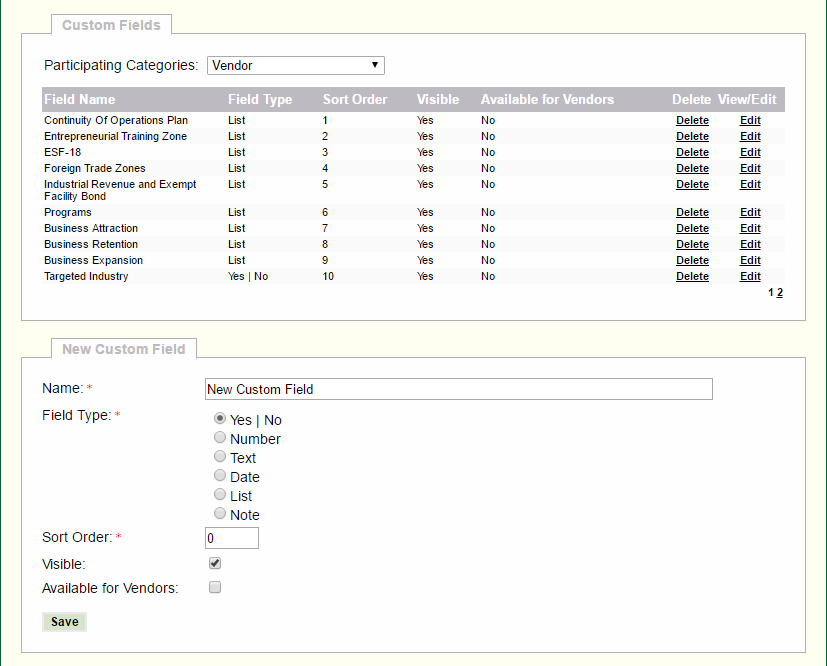Select the List field type radio

(x=220, y=495)
